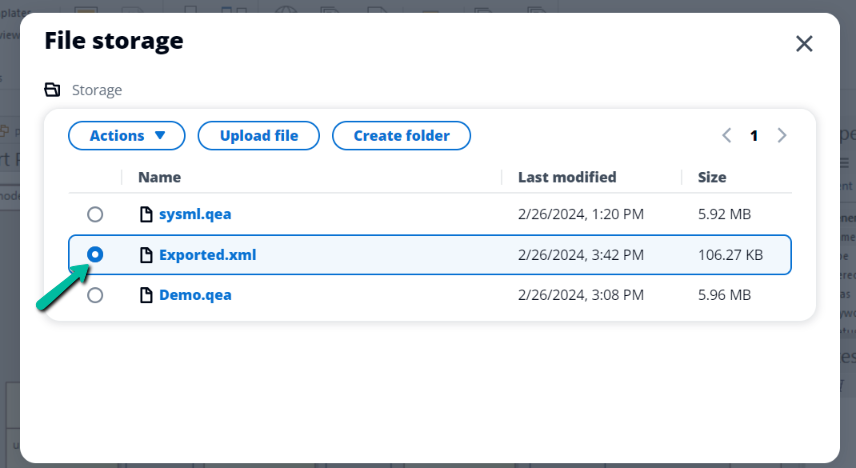
Task: Click the Upload file button
Action: pyautogui.click(x=259, y=135)
